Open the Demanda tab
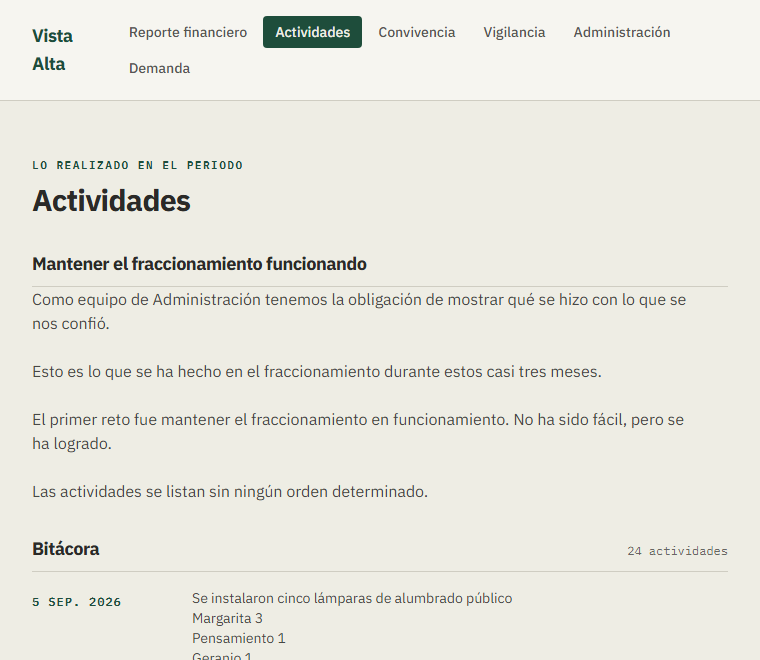The width and height of the screenshot is (760, 660). click(x=159, y=68)
